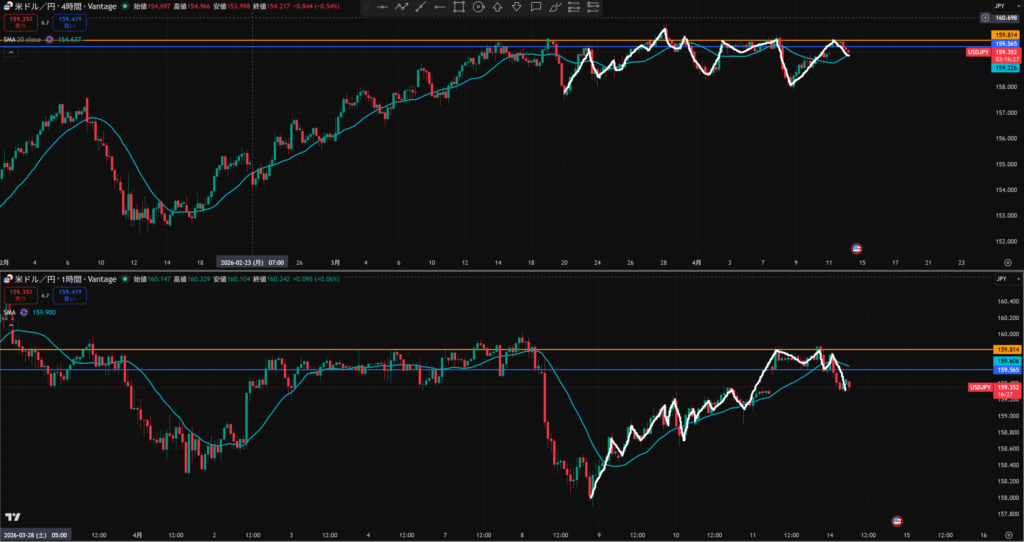Collapse indicator legend on the 1-hour chart
1024x542 pixels.
[10, 324]
